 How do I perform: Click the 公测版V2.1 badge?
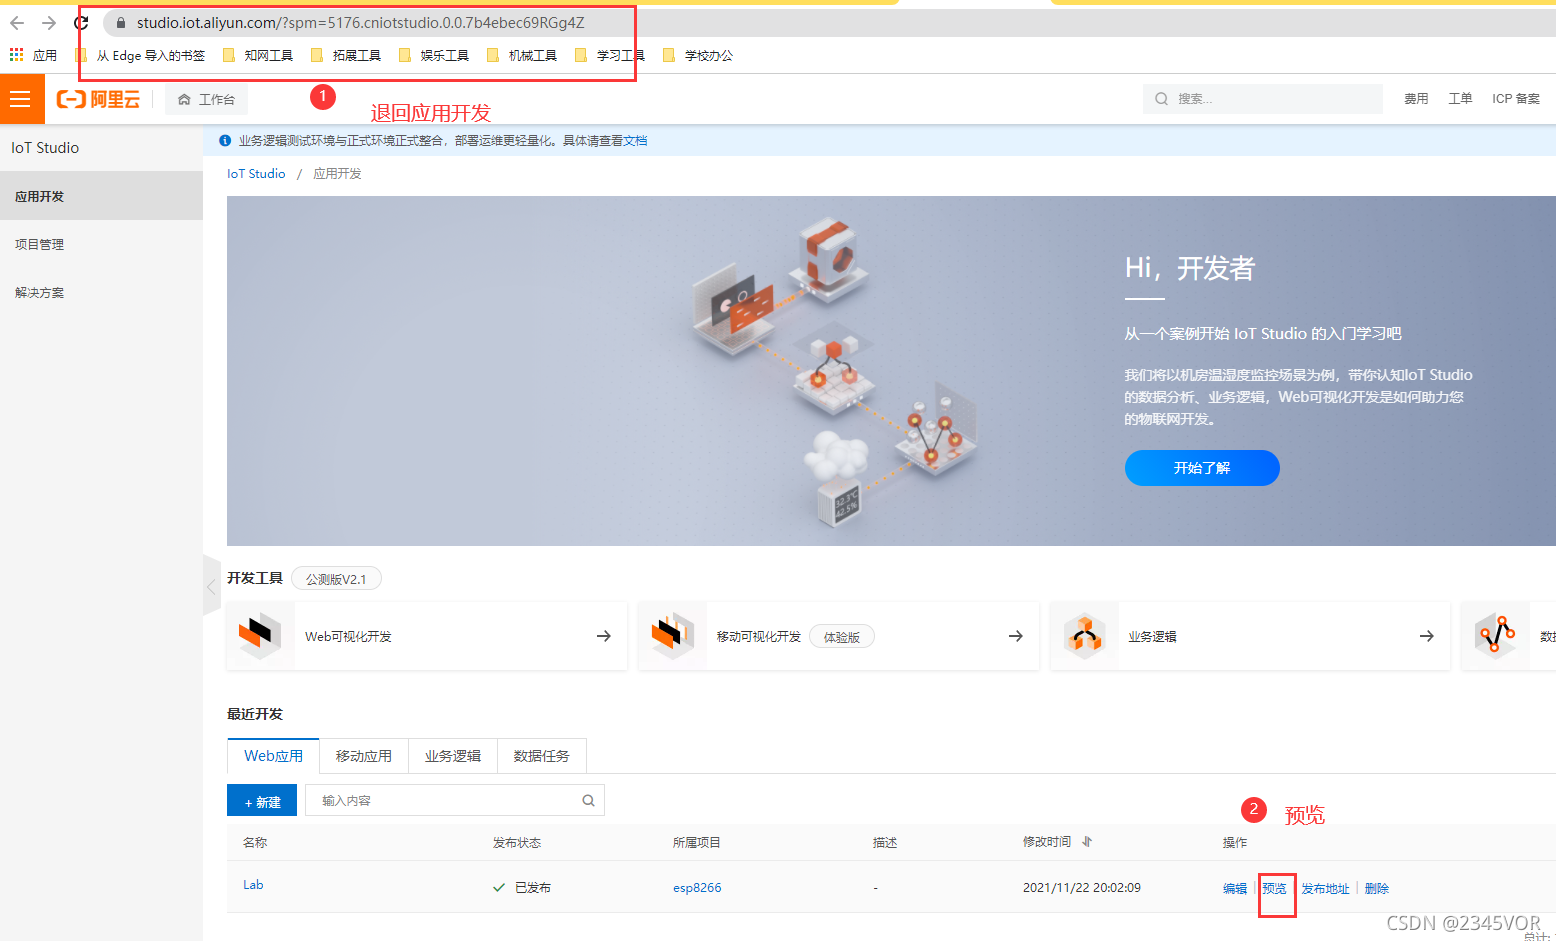coord(336,579)
